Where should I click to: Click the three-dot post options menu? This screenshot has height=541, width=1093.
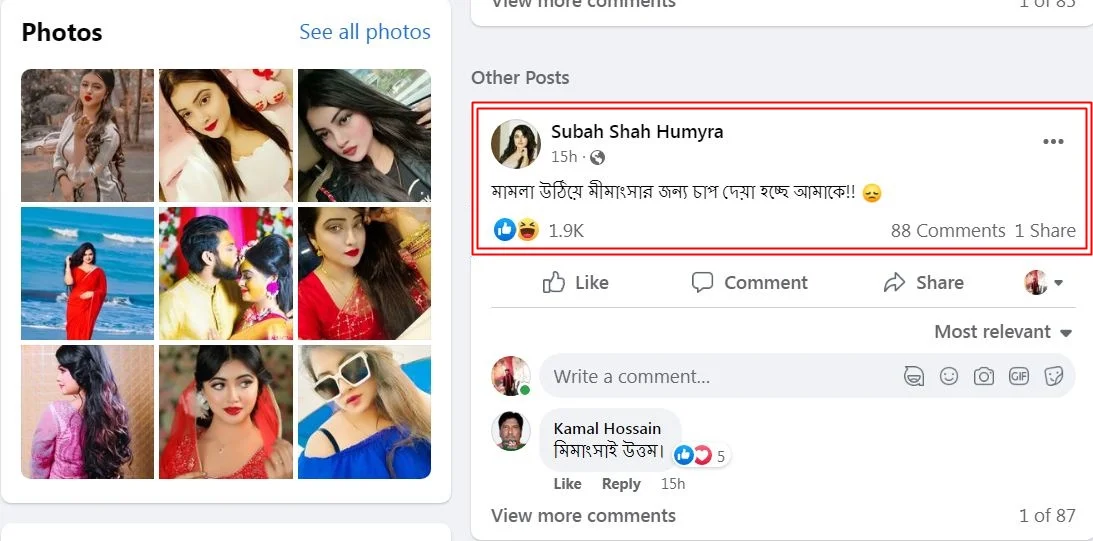[x=1053, y=142]
